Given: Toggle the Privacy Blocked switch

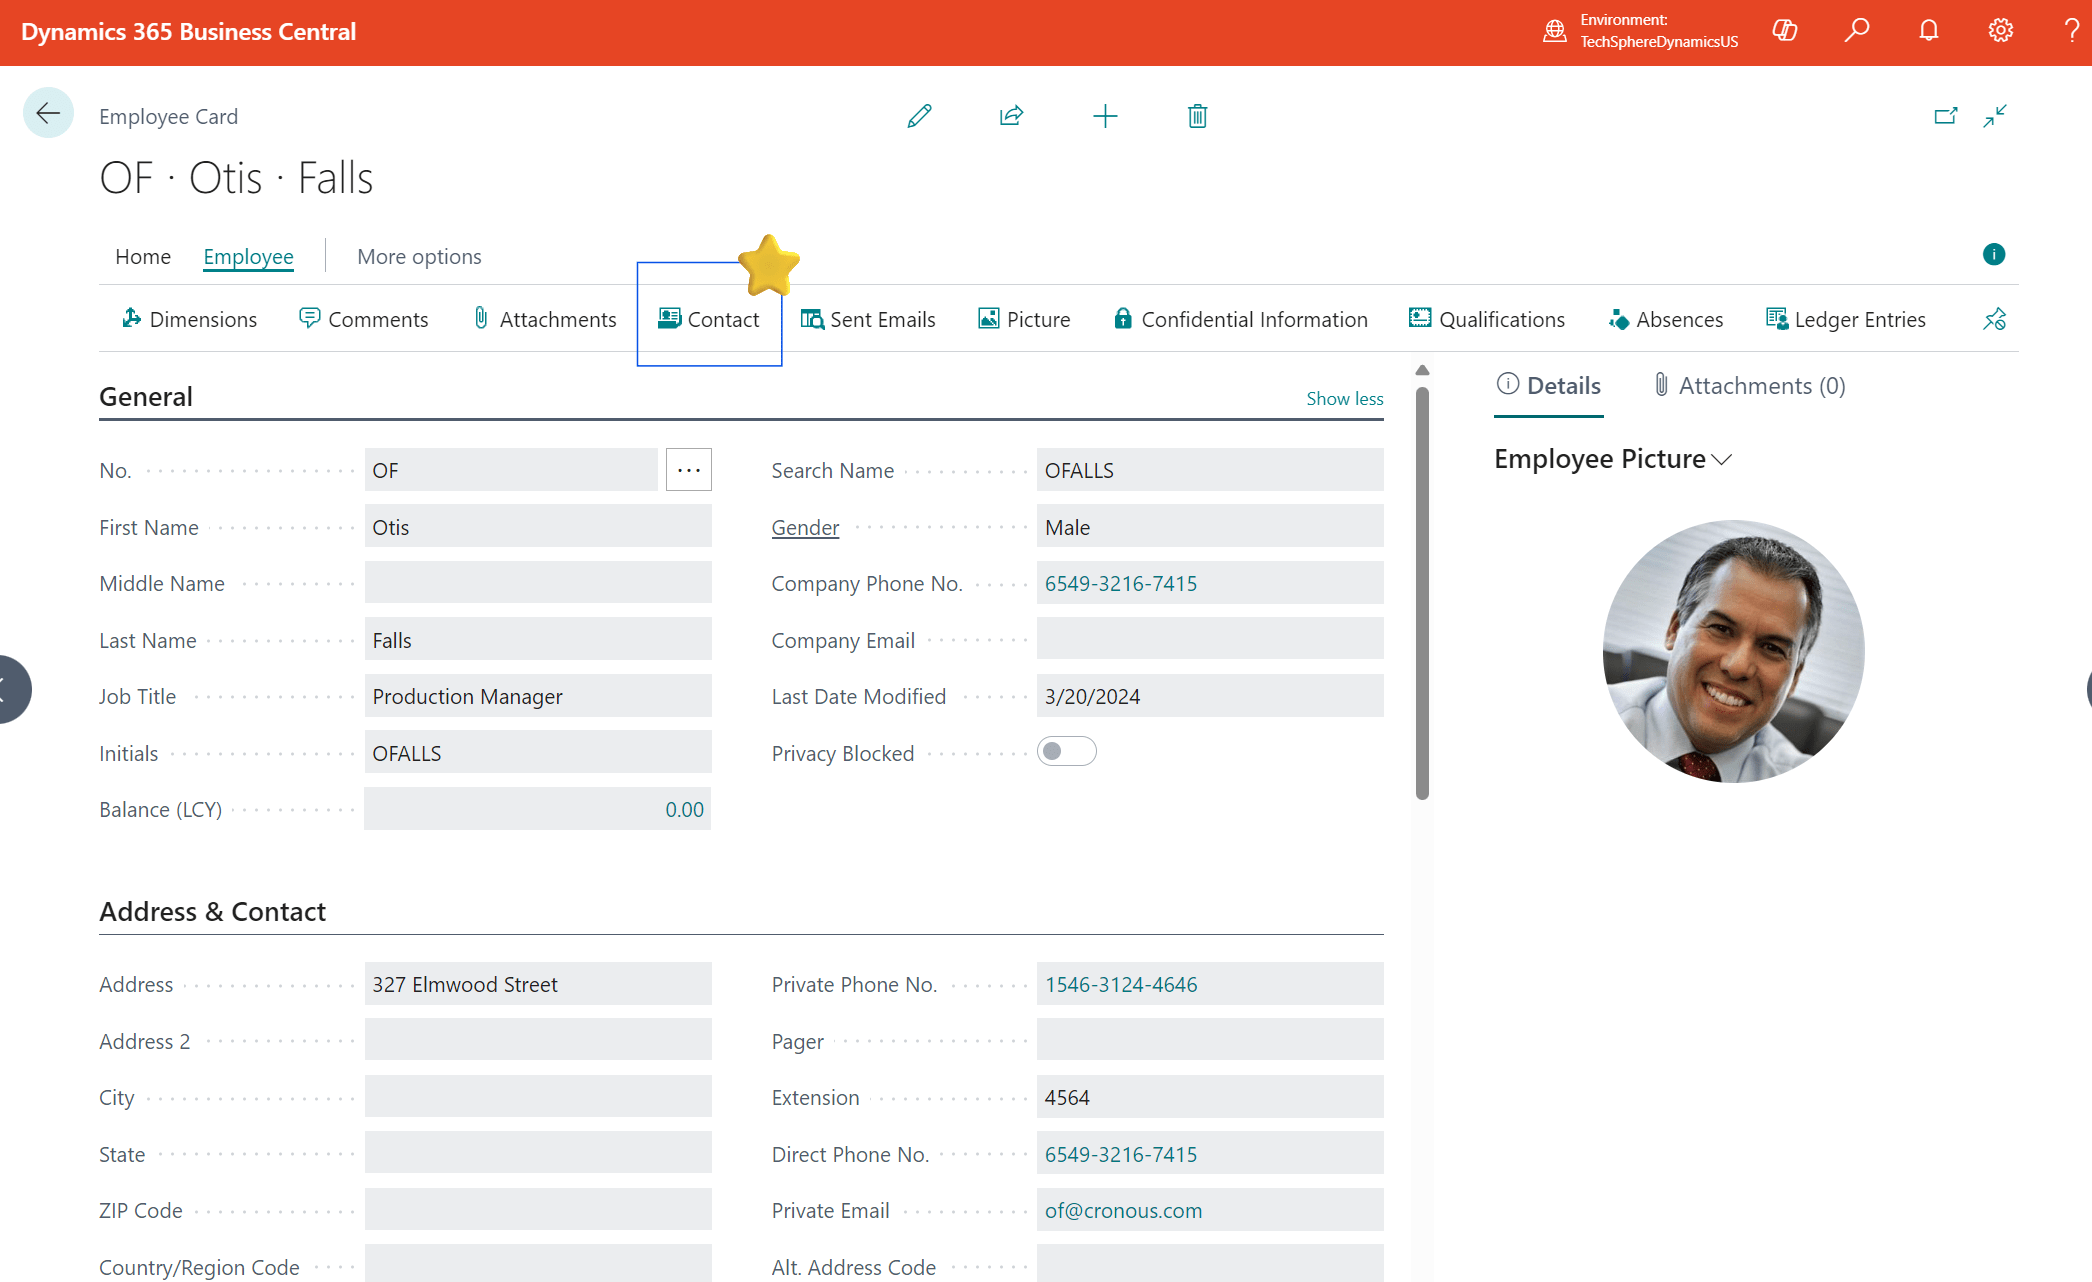Looking at the screenshot, I should (1066, 751).
